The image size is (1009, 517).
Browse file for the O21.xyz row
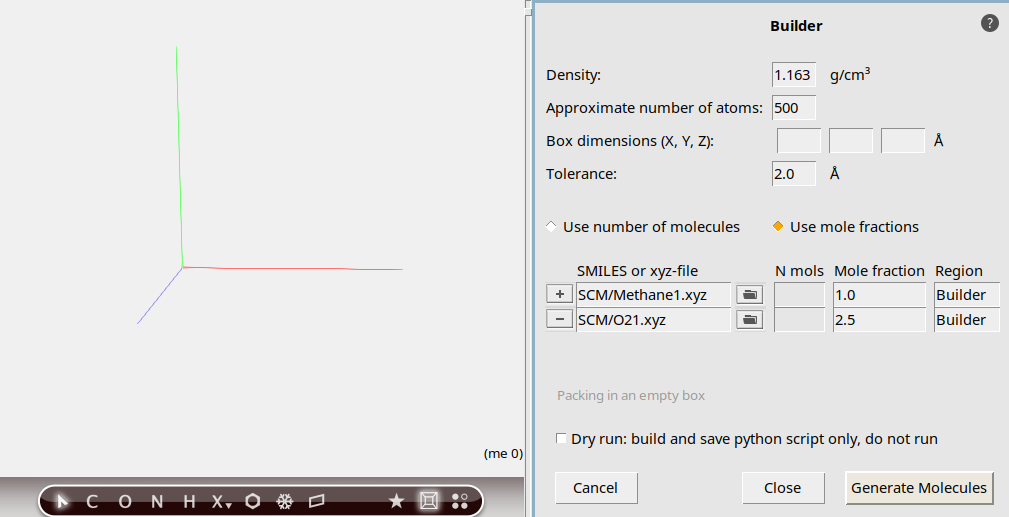coord(749,320)
